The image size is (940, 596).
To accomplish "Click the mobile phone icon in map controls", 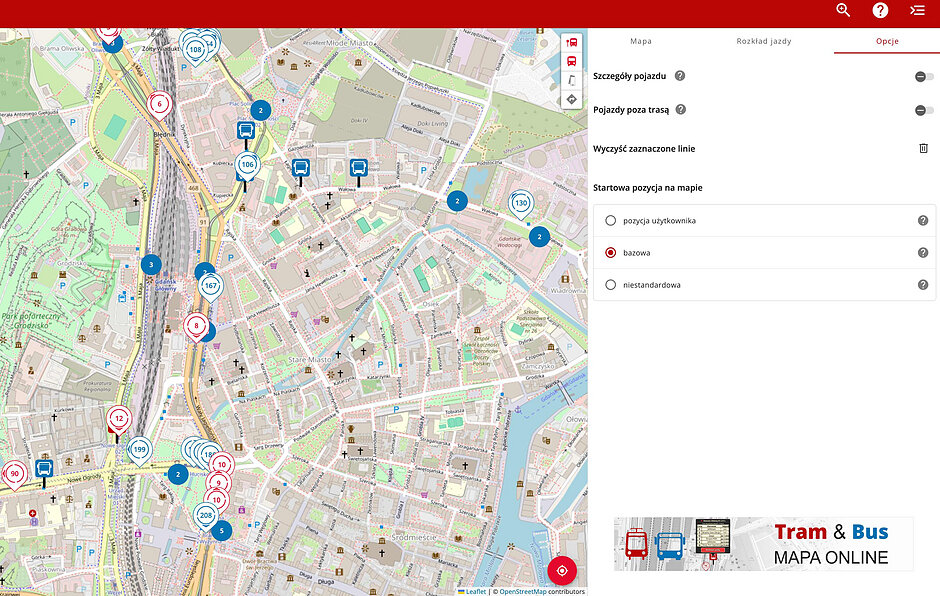I will click(573, 81).
